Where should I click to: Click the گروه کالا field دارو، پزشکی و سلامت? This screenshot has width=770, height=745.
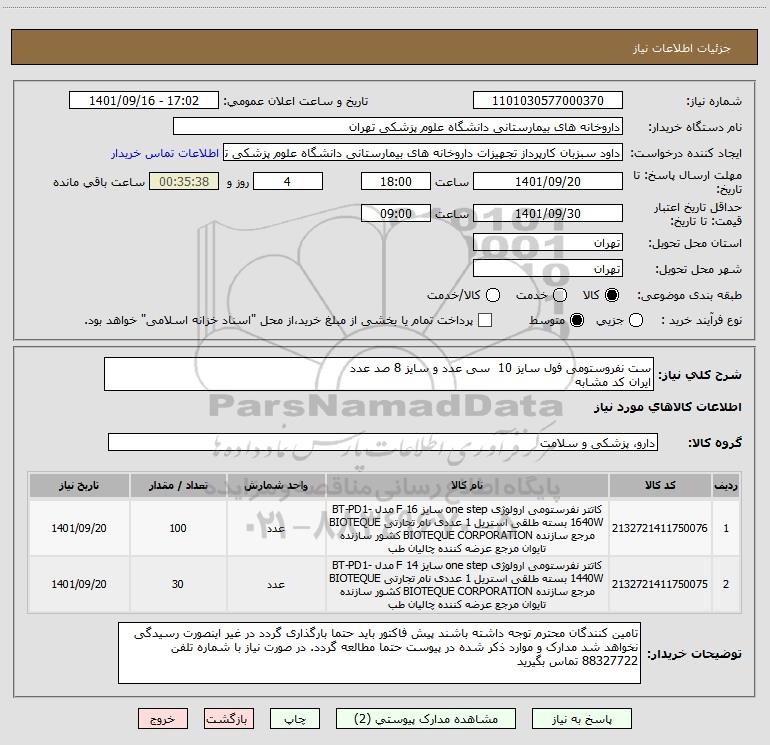pyautogui.click(x=383, y=442)
